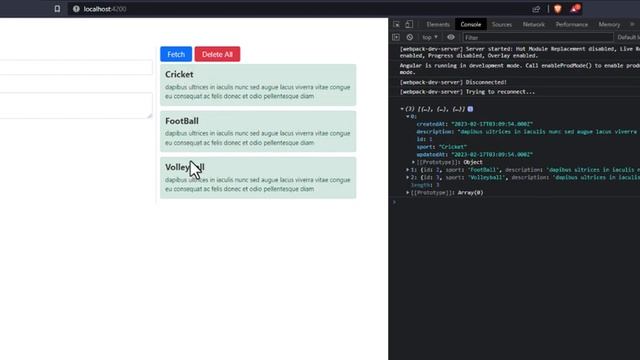Select the length property line
Image resolution: width=640 pixels, height=360 pixels.
click(425, 185)
